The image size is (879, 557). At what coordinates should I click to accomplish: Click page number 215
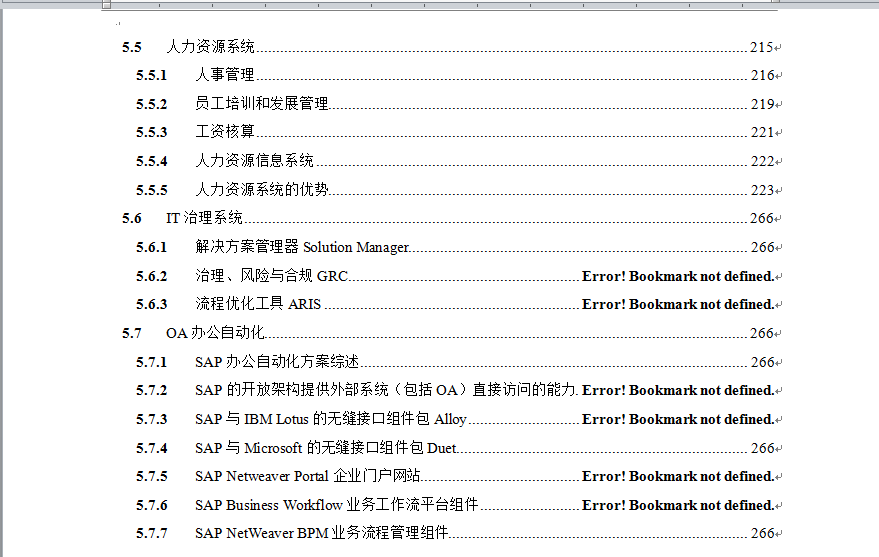click(762, 47)
